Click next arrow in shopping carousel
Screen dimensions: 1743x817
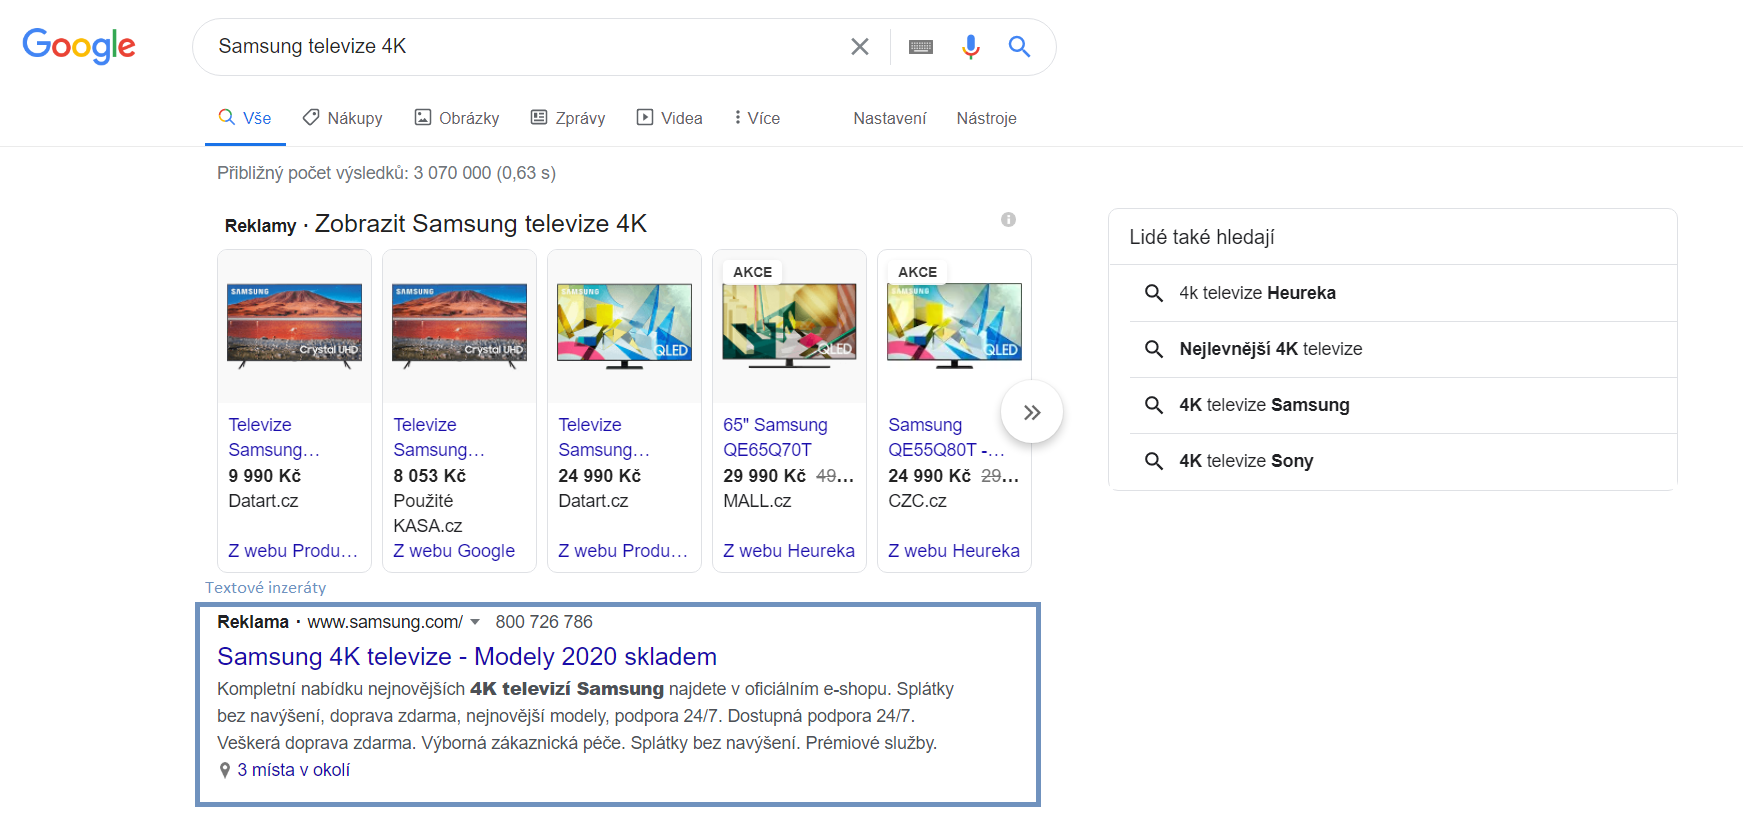(1031, 412)
